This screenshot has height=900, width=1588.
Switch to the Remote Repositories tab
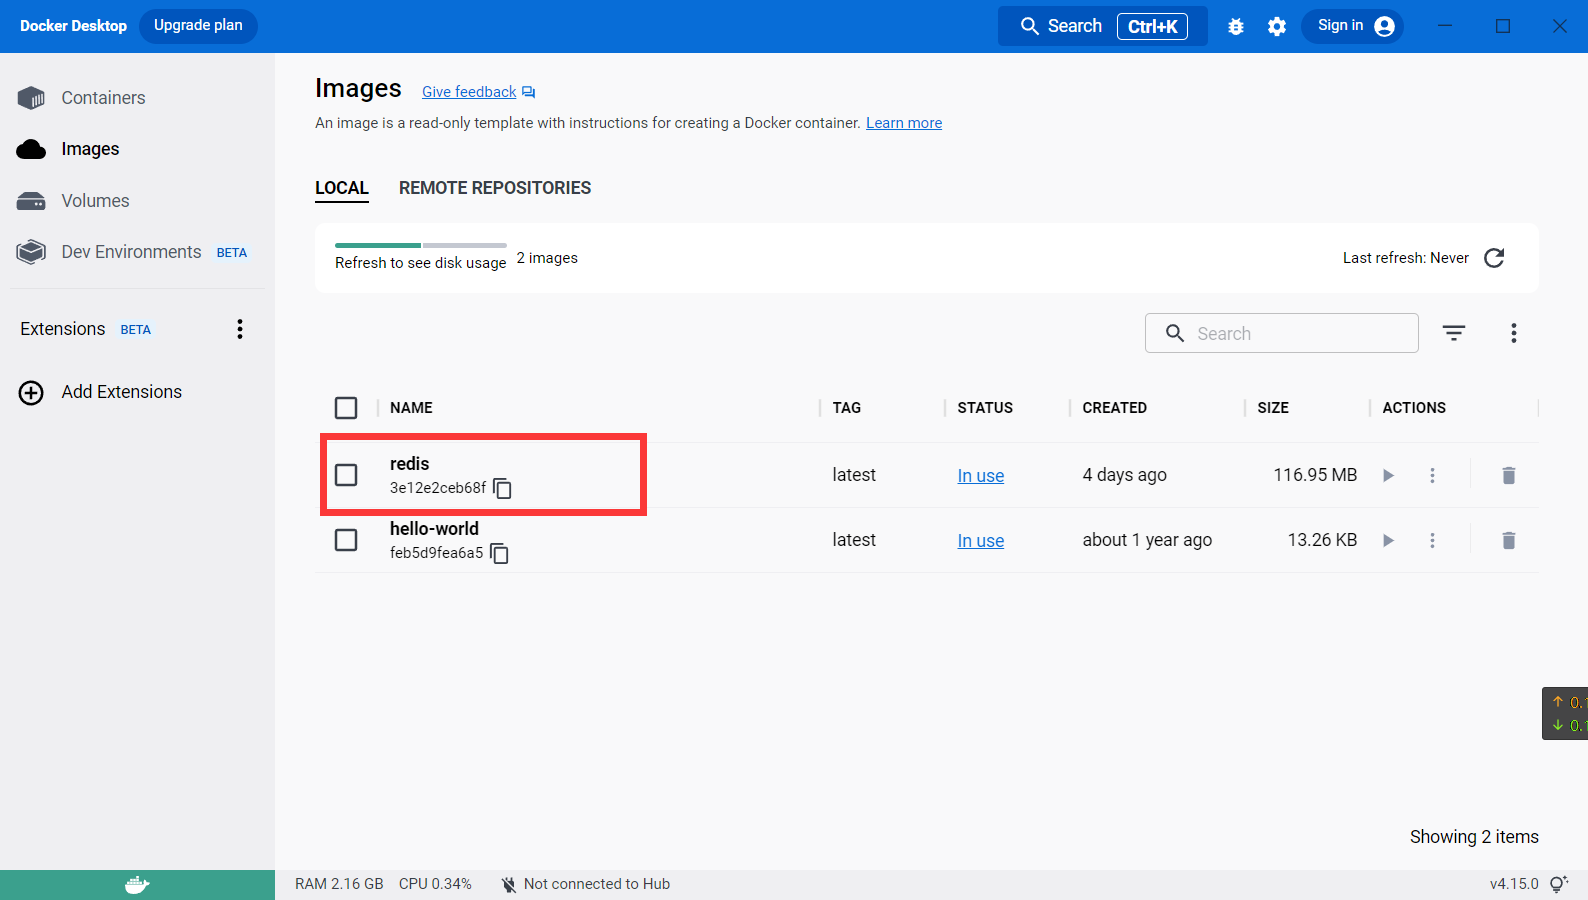coord(495,188)
